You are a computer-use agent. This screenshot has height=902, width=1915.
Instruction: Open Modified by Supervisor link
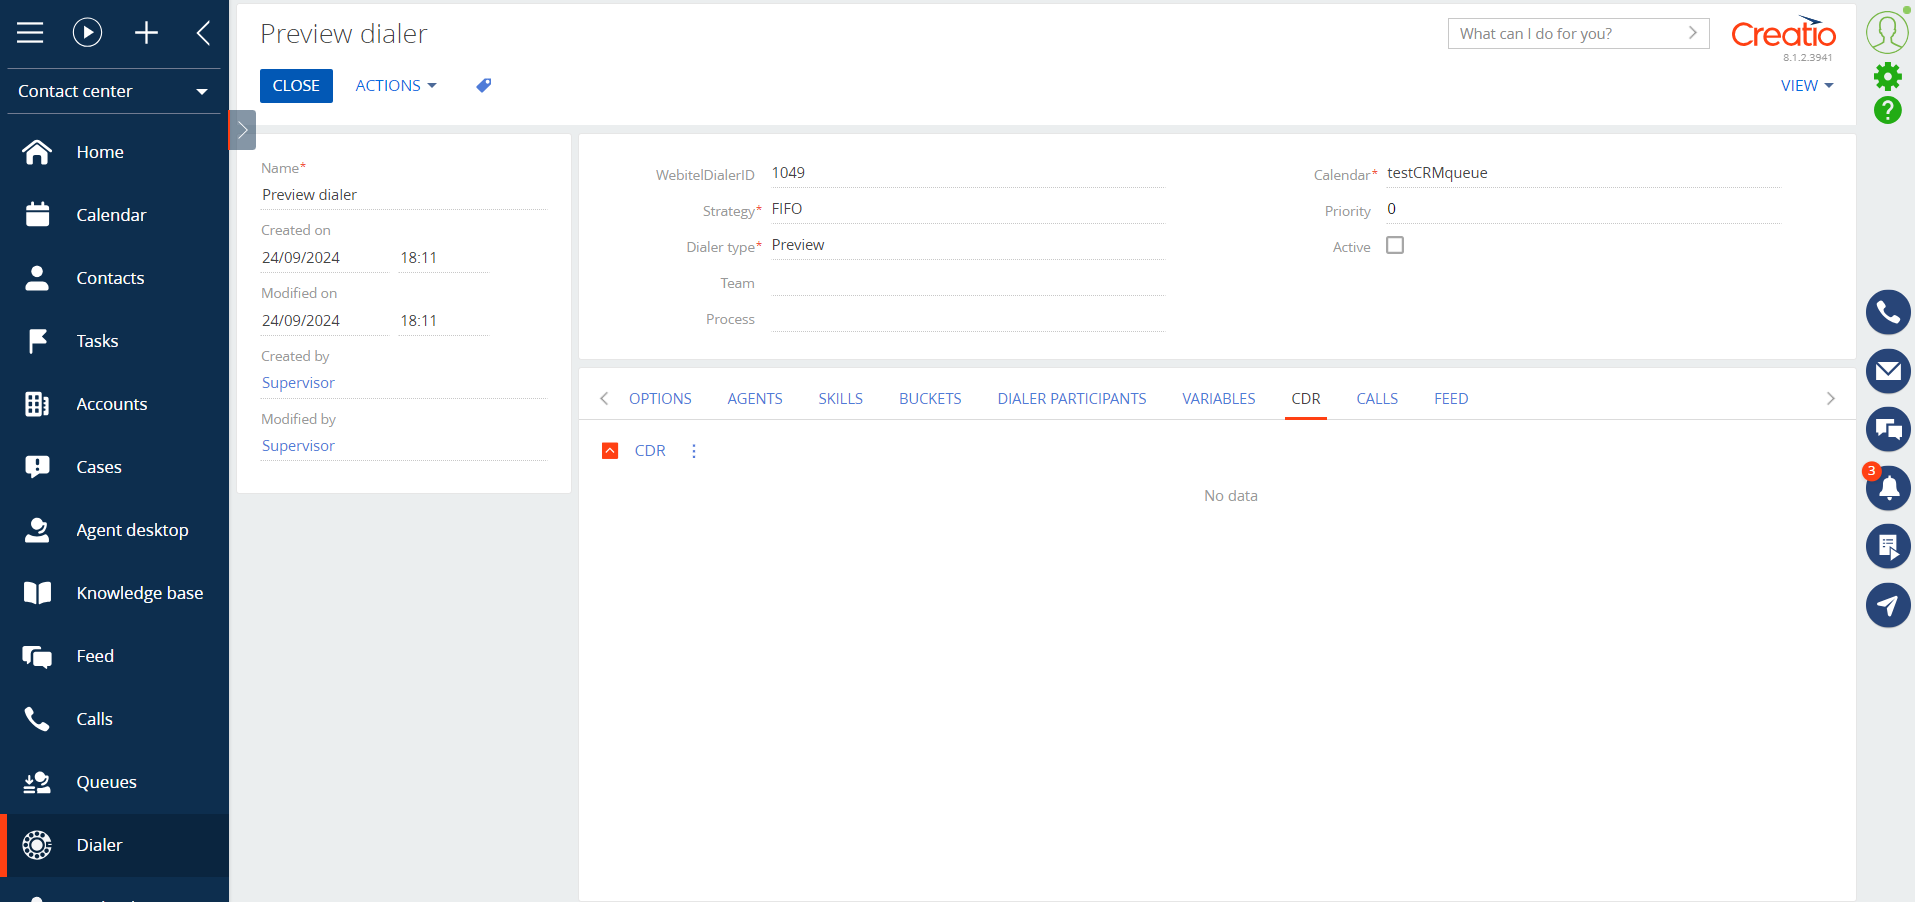pos(298,446)
